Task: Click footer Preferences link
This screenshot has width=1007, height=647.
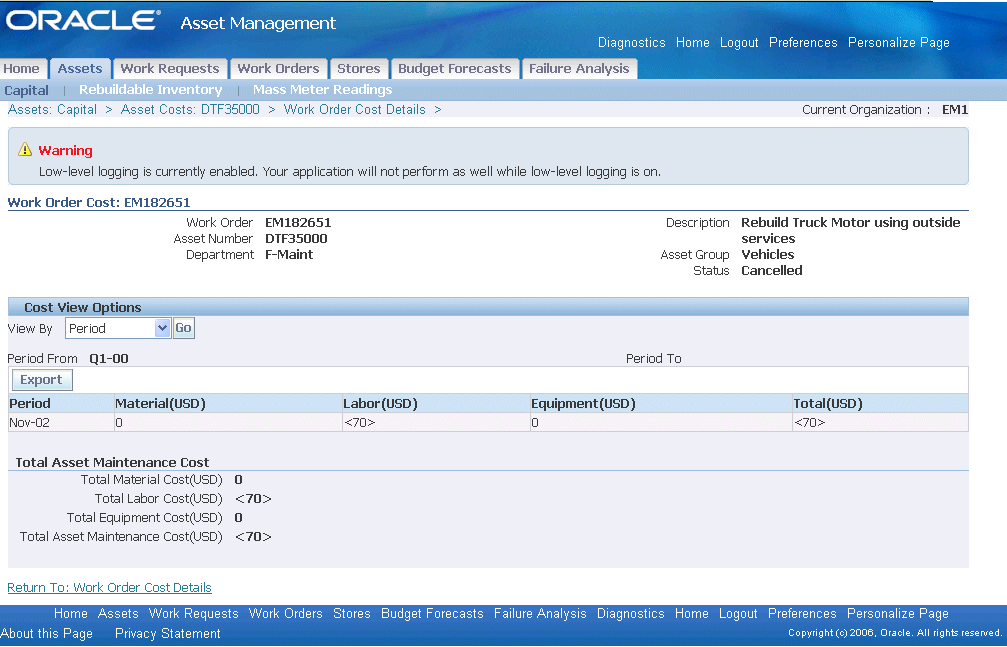Action: coord(802,614)
